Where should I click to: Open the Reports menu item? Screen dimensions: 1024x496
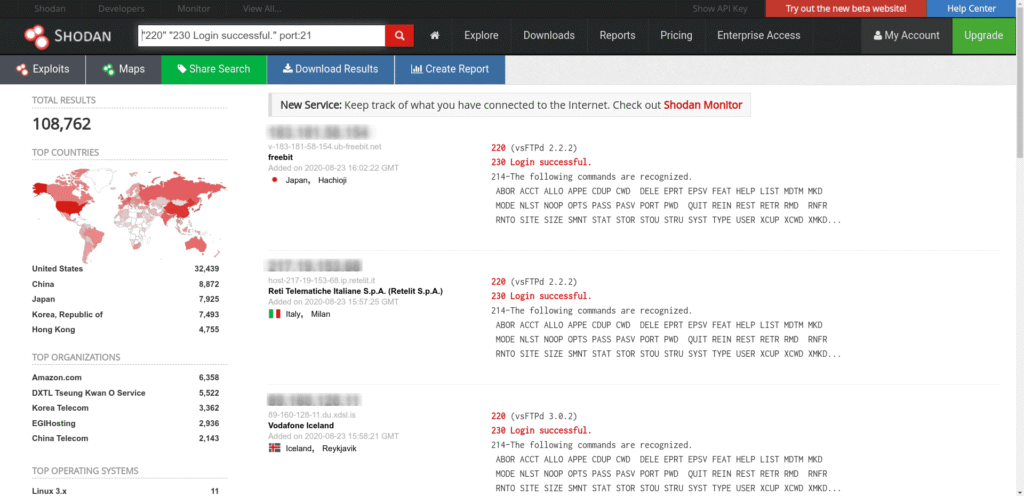pyautogui.click(x=617, y=36)
